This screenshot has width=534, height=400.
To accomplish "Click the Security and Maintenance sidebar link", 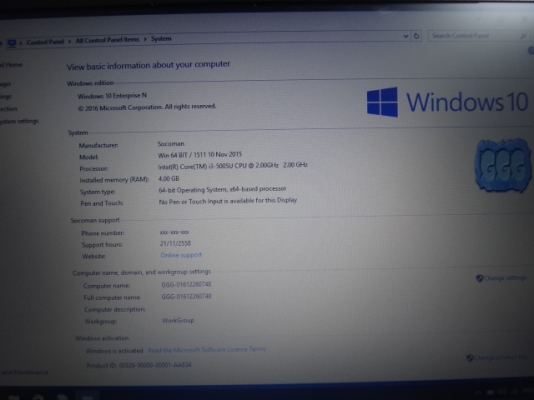I will pyautogui.click(x=24, y=372).
